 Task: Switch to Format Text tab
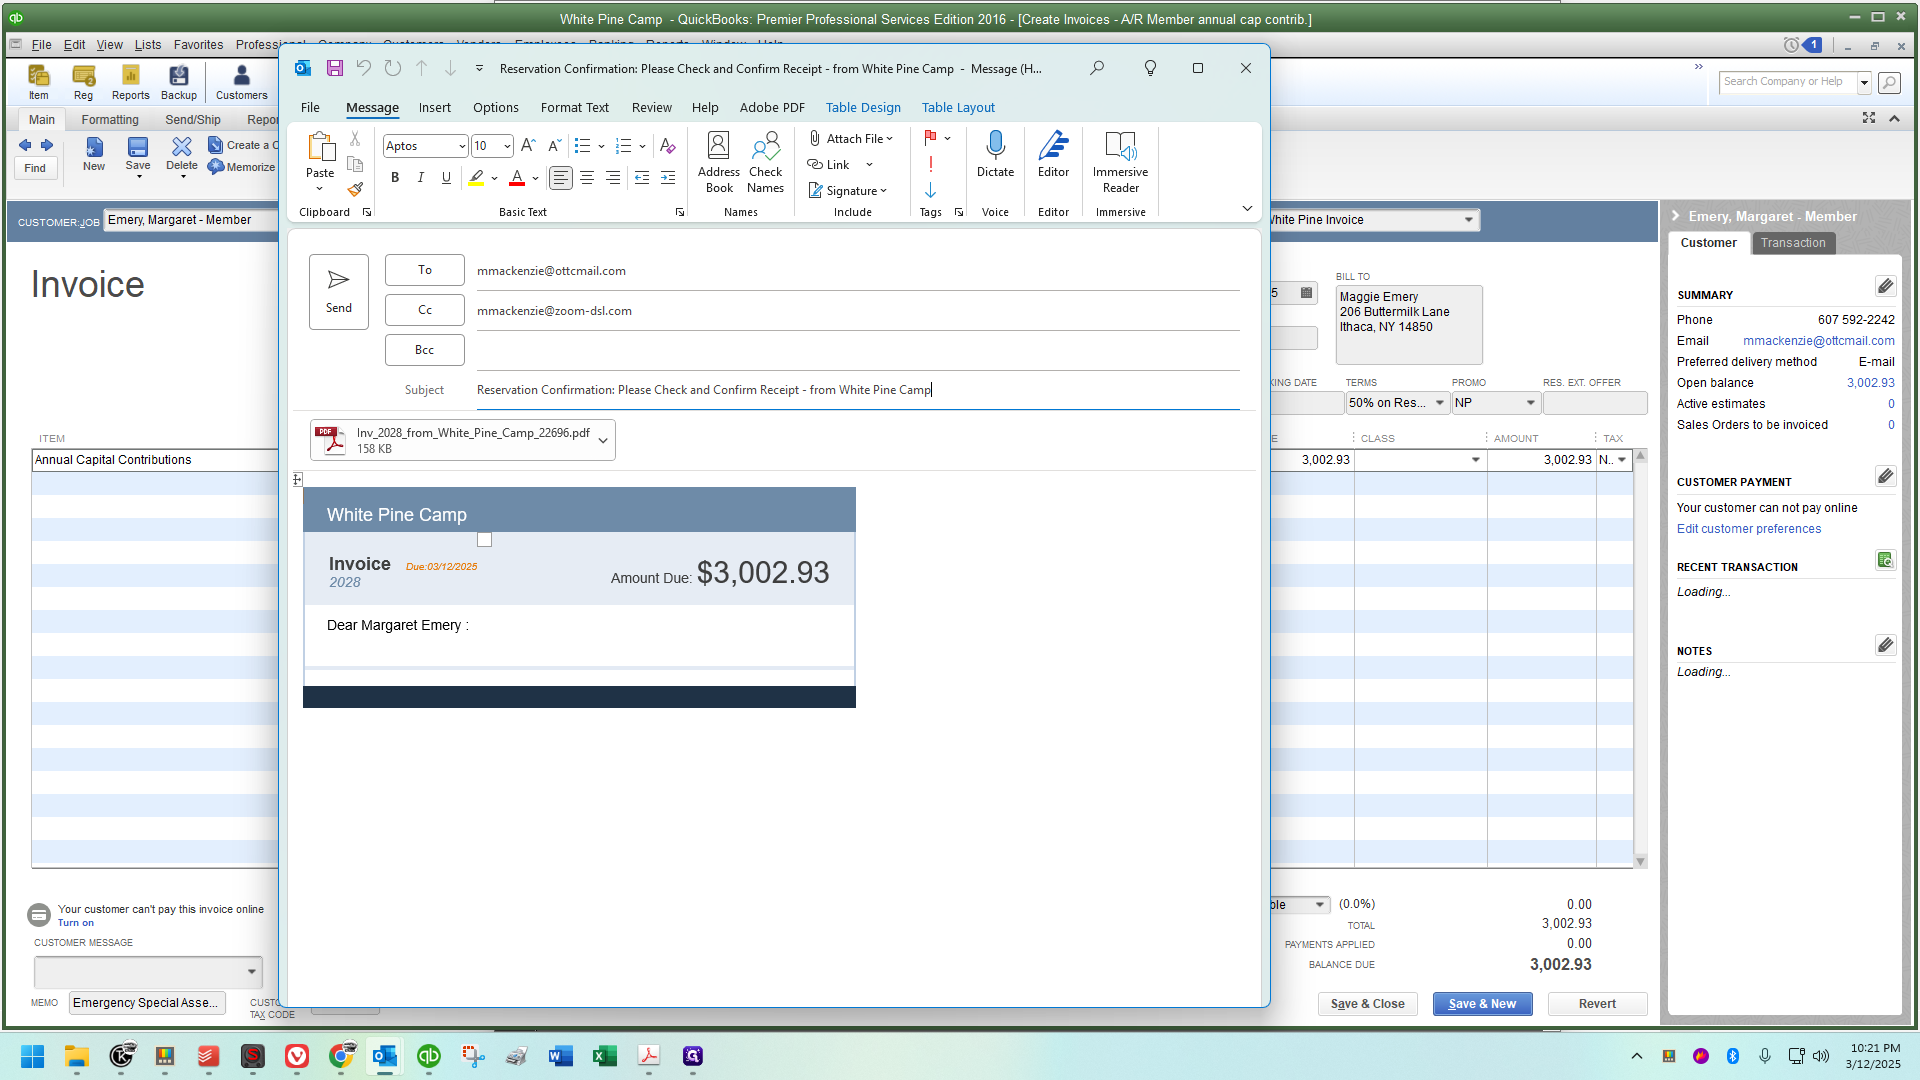574,108
